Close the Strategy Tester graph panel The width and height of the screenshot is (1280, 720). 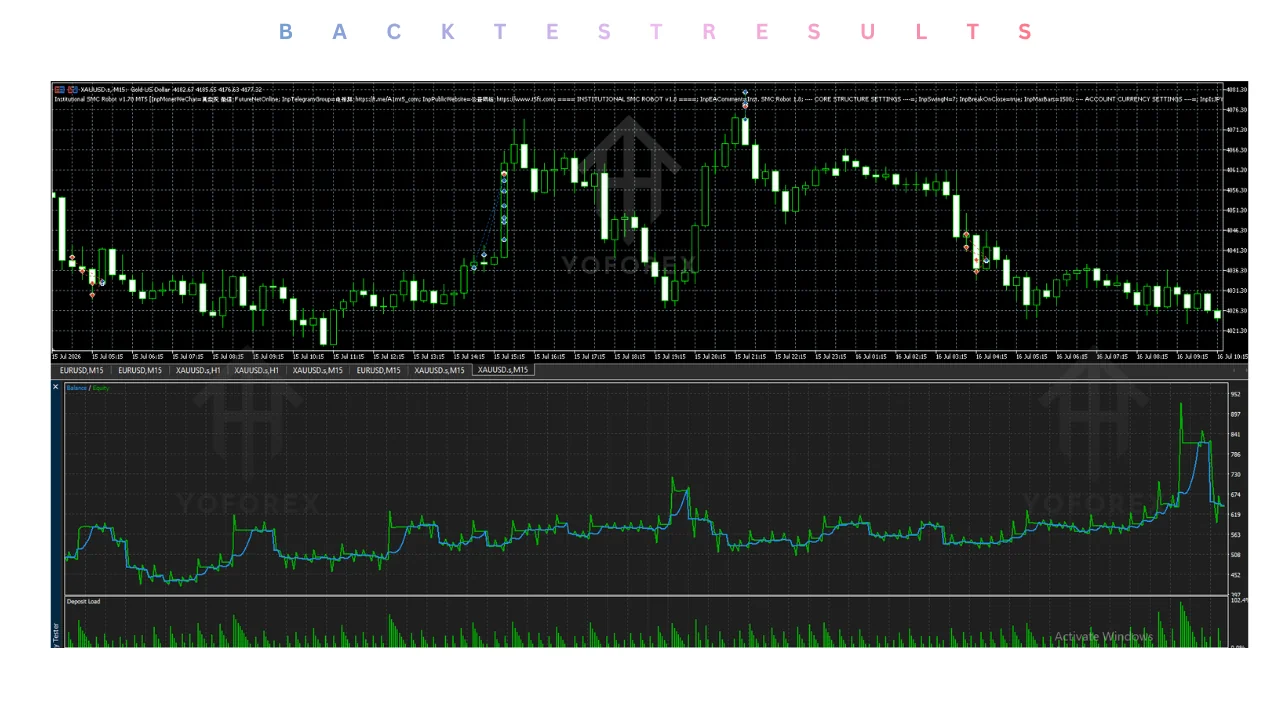[55, 386]
